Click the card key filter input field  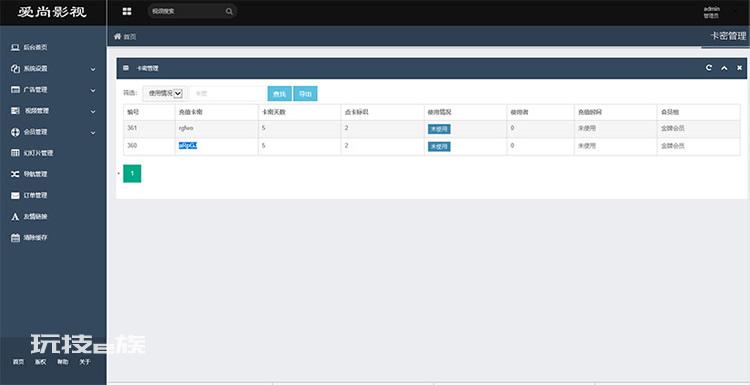[227, 94]
